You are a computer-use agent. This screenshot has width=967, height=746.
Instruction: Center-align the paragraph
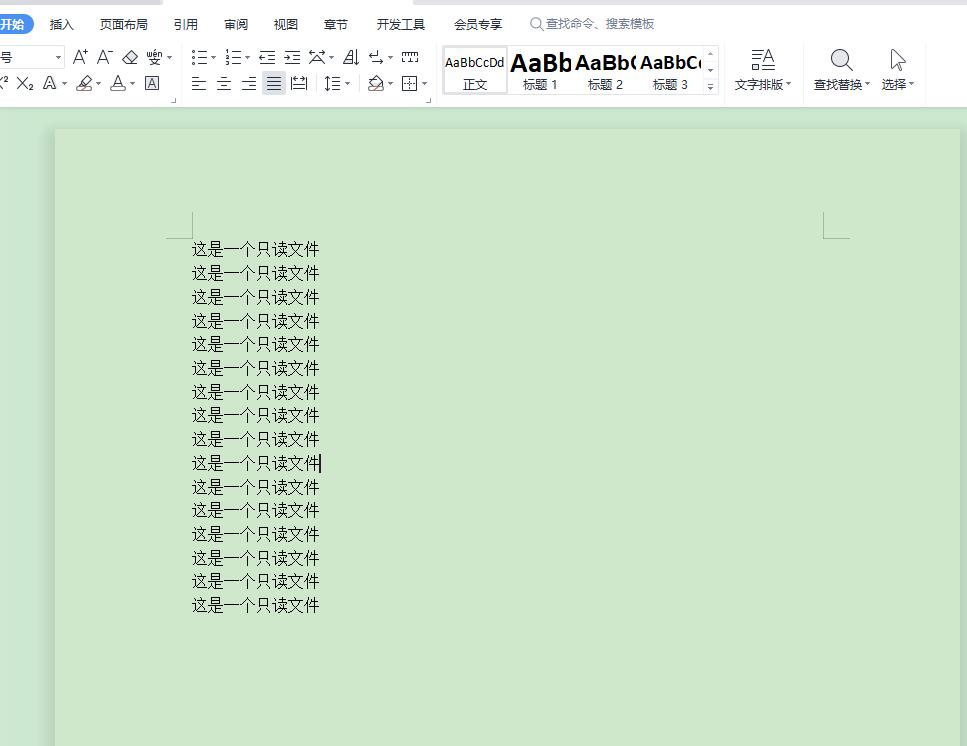[x=224, y=83]
